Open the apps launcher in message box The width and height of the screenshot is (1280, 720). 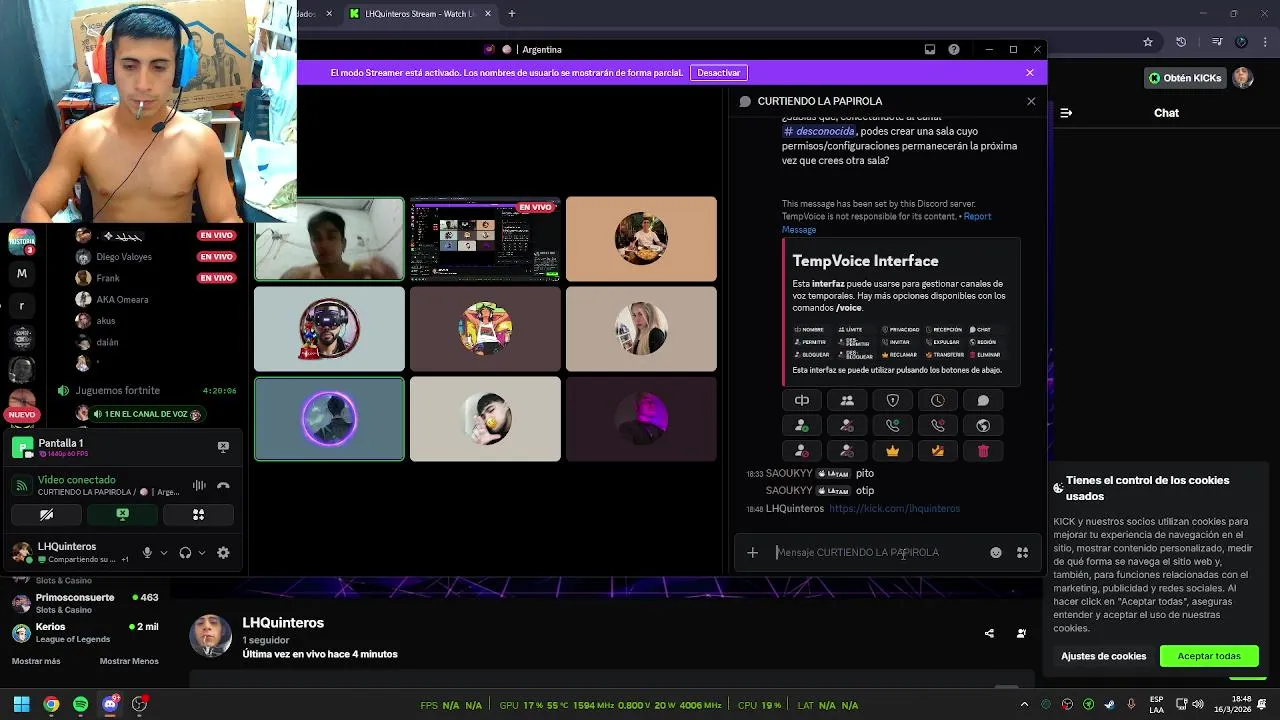click(x=1022, y=553)
